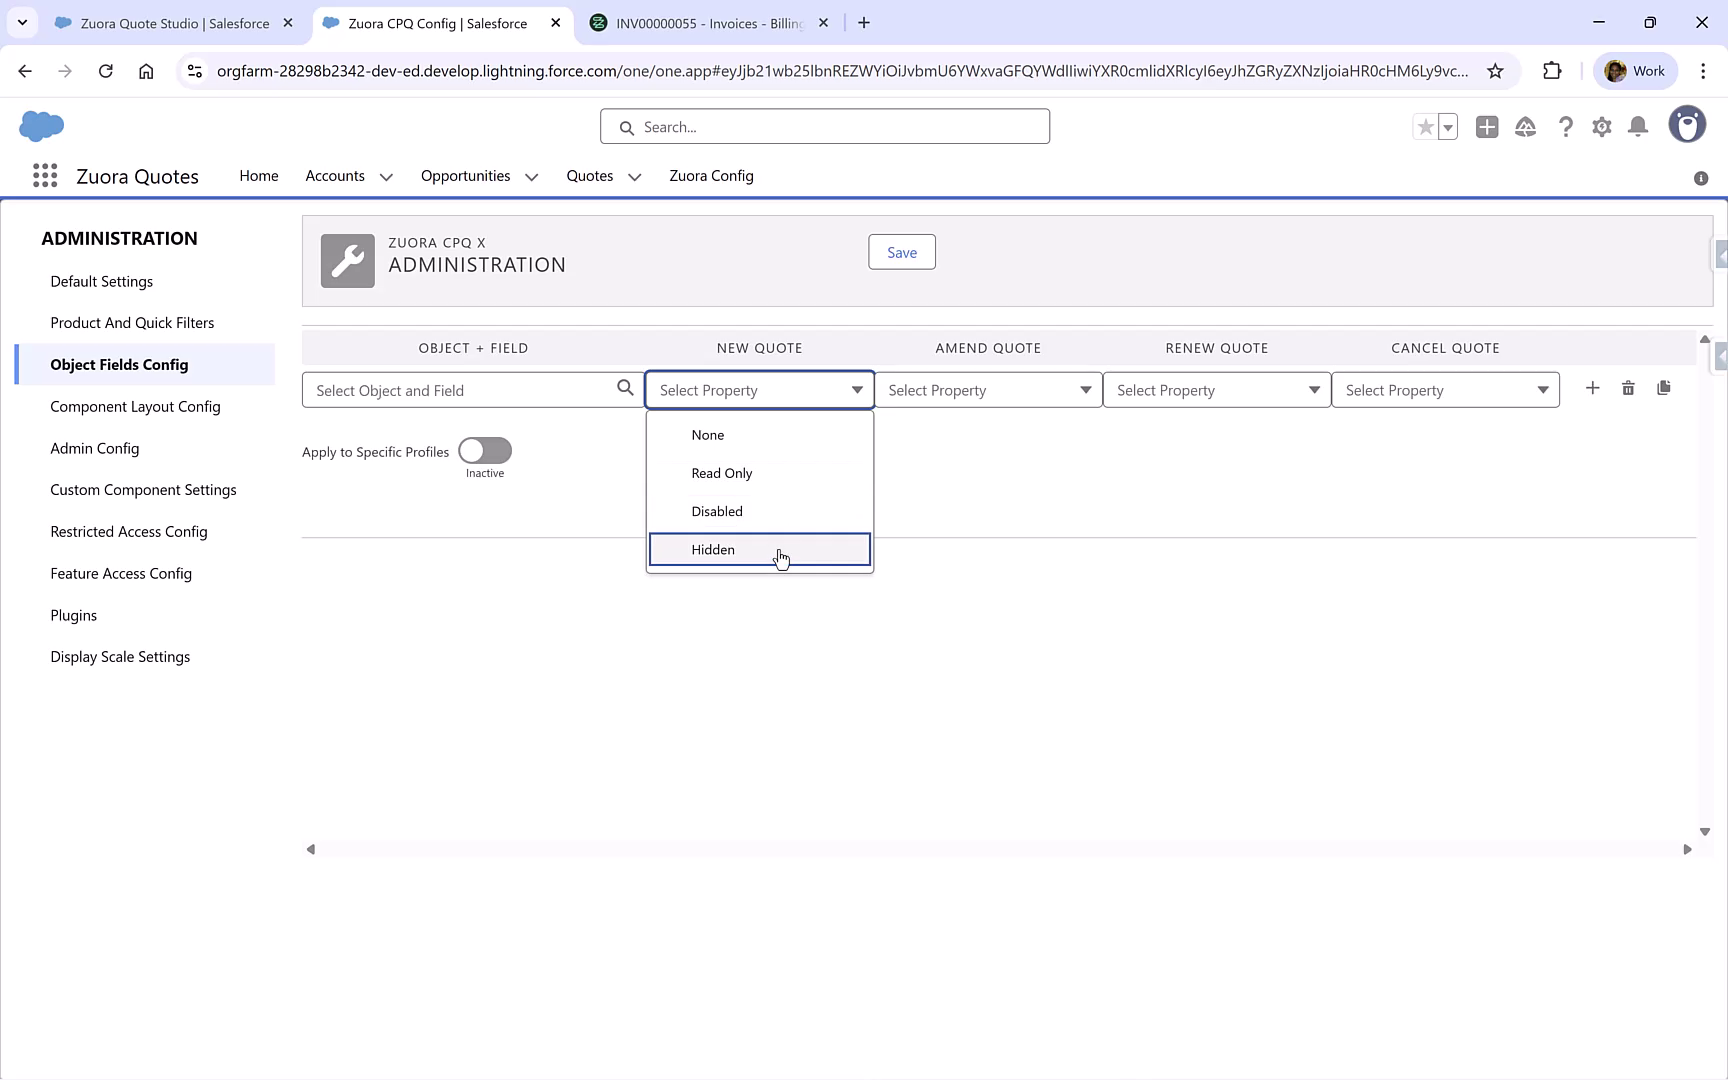Switch to the INV00000055 Invoices browser tab
Screen dimensions: 1728x1080
click(x=700, y=22)
